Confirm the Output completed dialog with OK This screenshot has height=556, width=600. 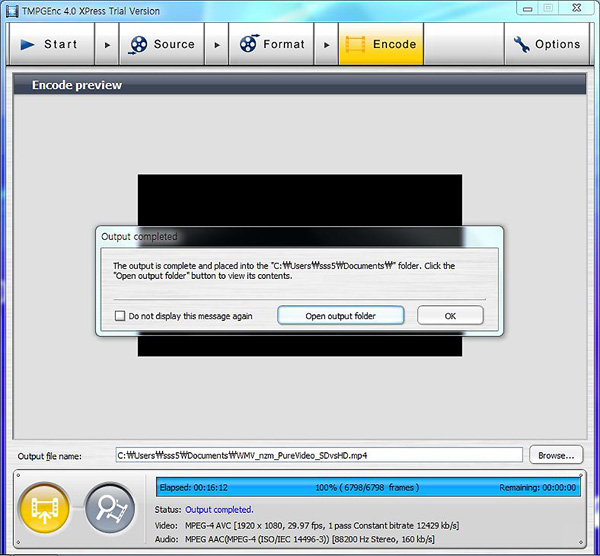click(x=450, y=316)
